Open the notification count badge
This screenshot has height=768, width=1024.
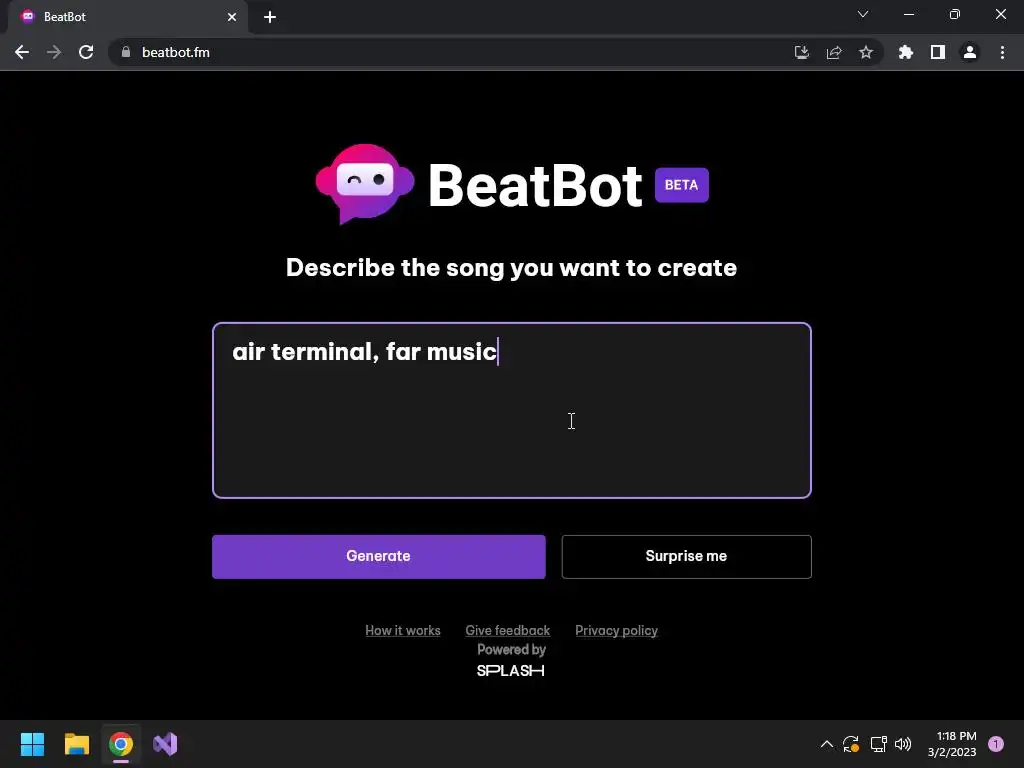tap(996, 744)
